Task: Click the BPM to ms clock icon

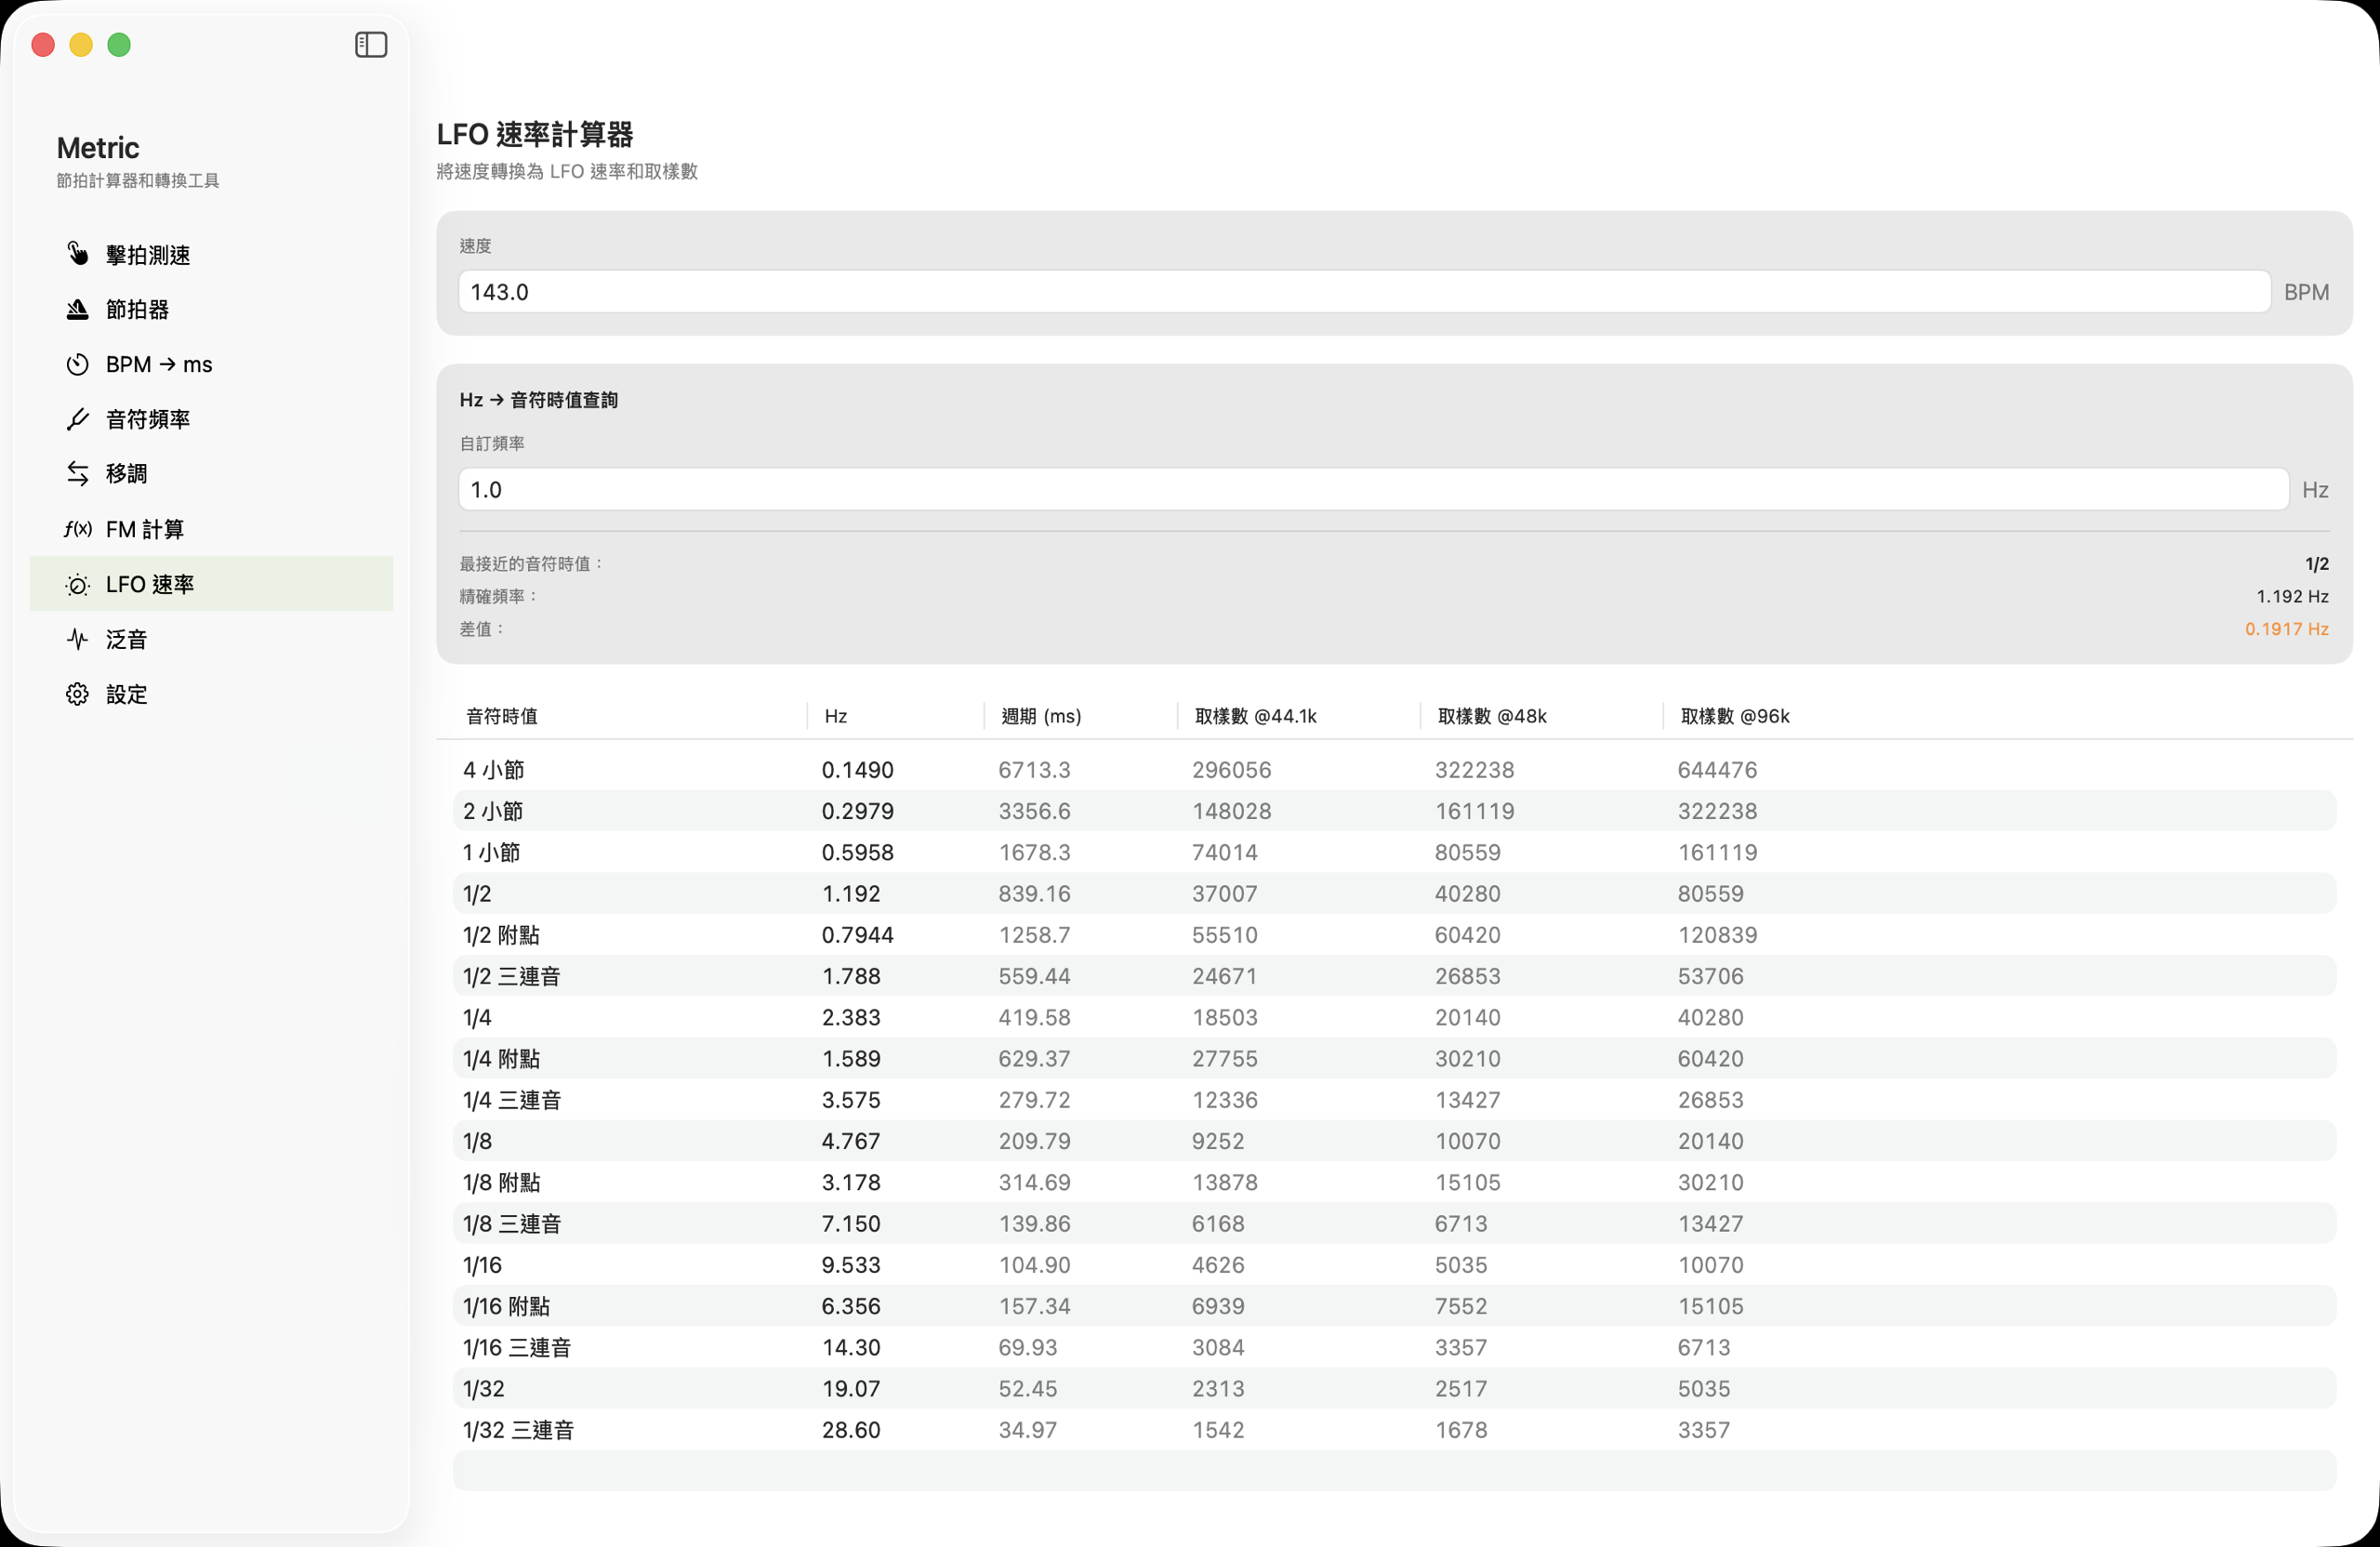Action: [x=77, y=364]
